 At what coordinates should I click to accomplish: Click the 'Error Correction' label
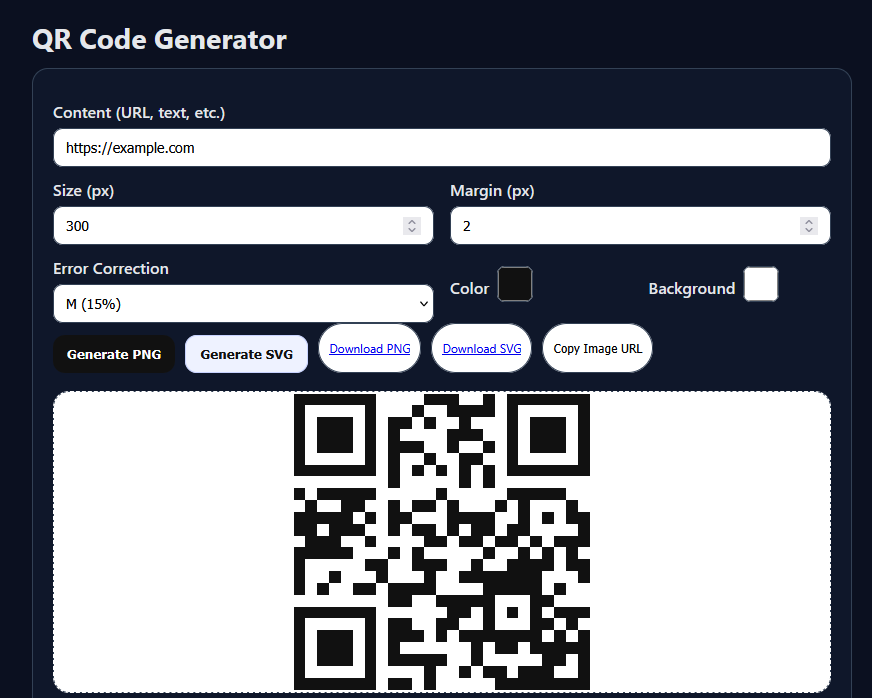point(111,269)
